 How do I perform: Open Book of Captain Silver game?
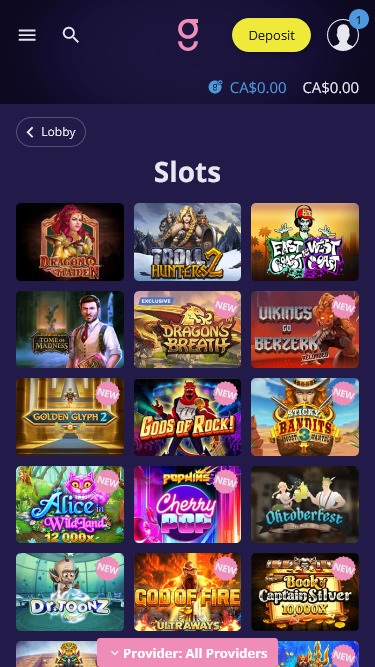click(x=305, y=592)
